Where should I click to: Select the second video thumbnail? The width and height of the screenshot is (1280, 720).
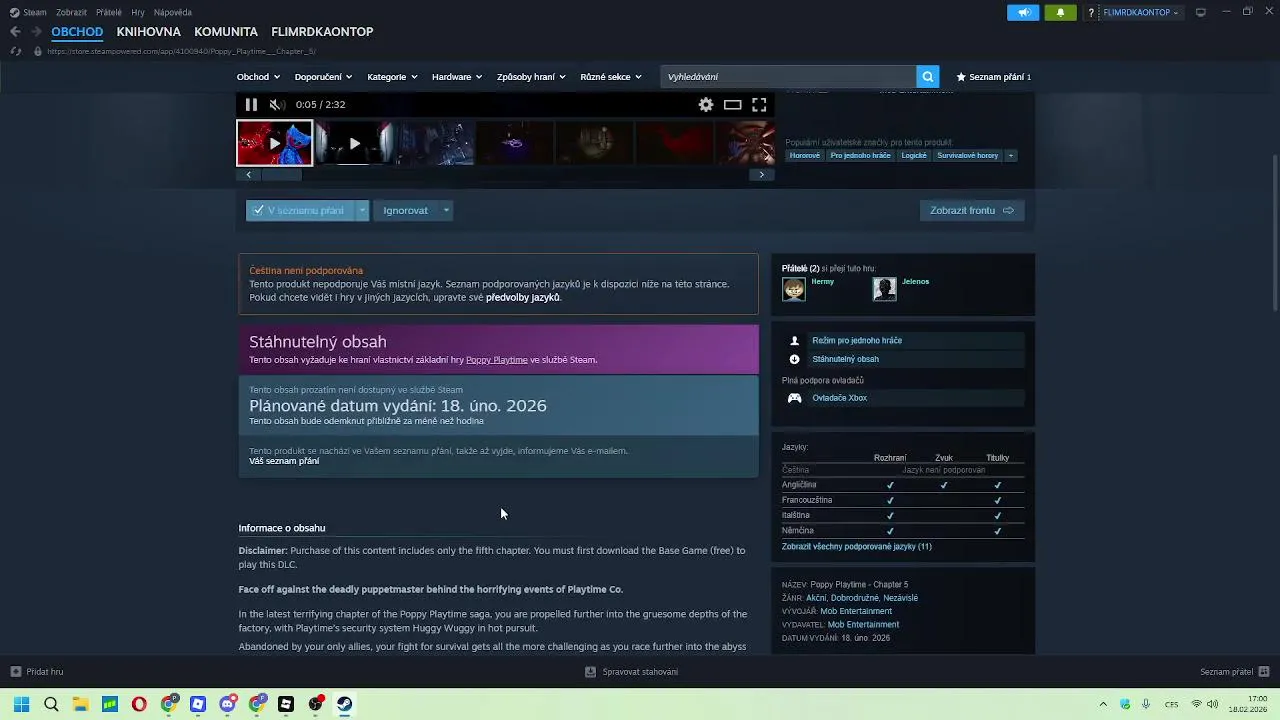[x=354, y=143]
